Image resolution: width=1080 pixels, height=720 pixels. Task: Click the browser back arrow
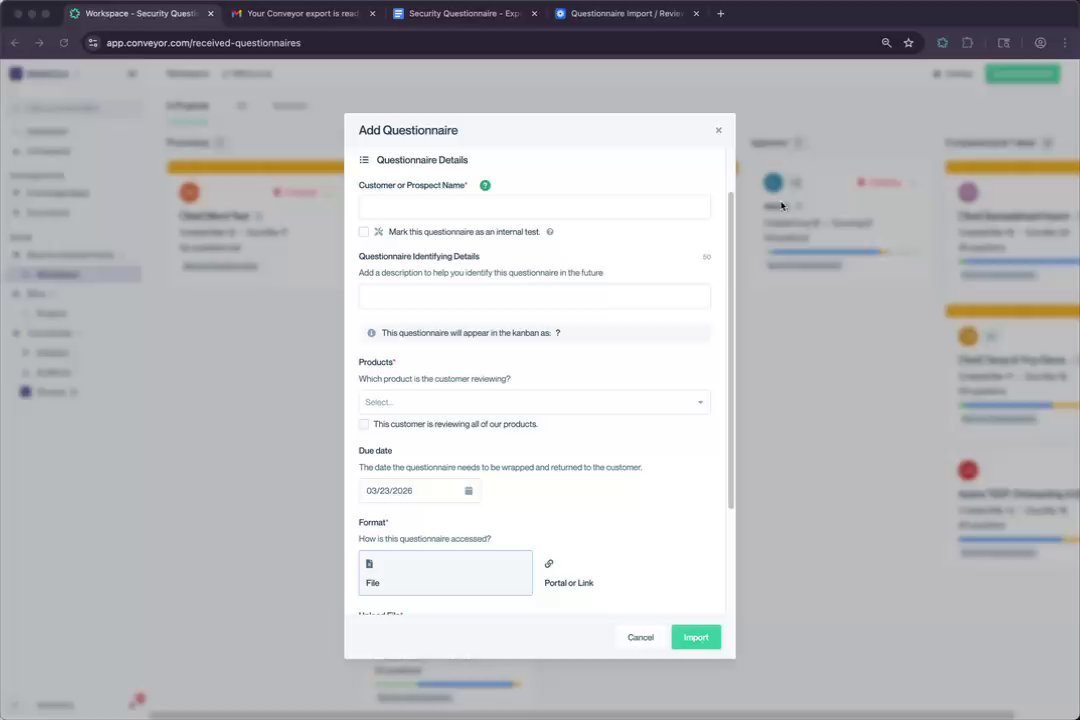click(x=15, y=43)
